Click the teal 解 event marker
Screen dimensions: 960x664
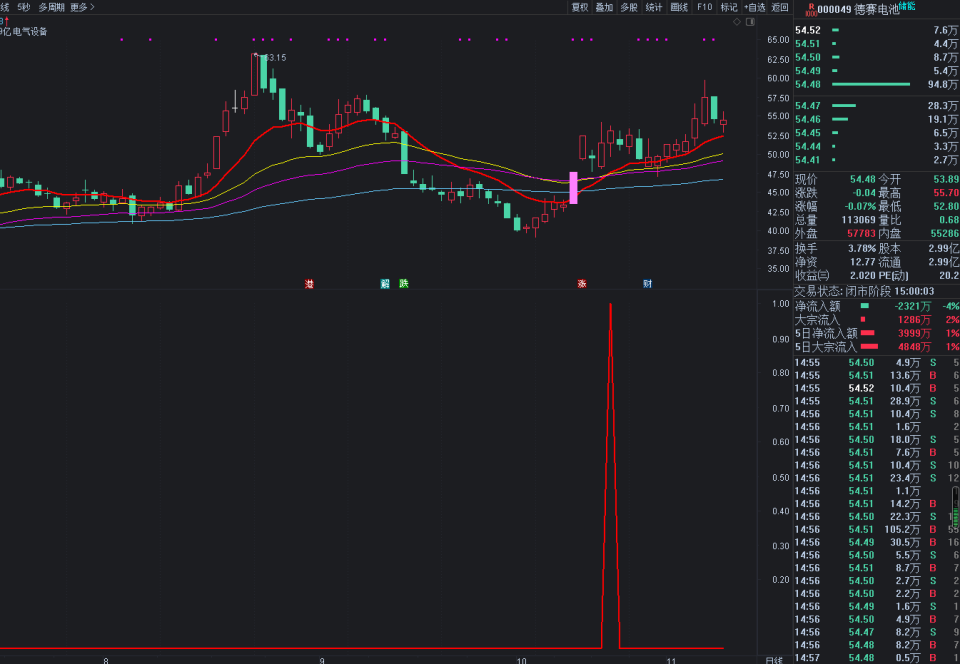(x=385, y=284)
